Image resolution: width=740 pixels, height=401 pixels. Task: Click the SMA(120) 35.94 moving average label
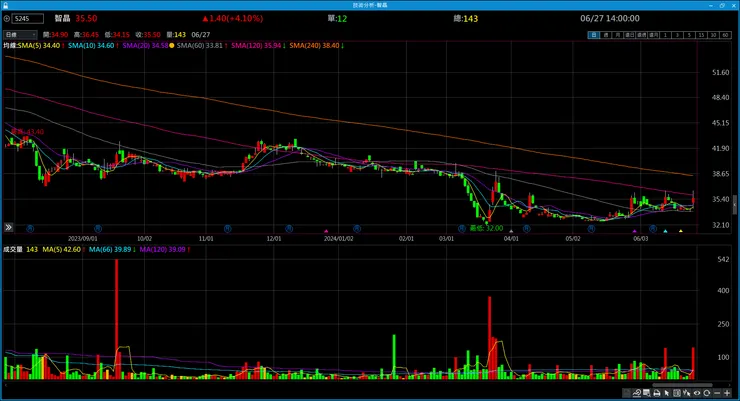[258, 45]
